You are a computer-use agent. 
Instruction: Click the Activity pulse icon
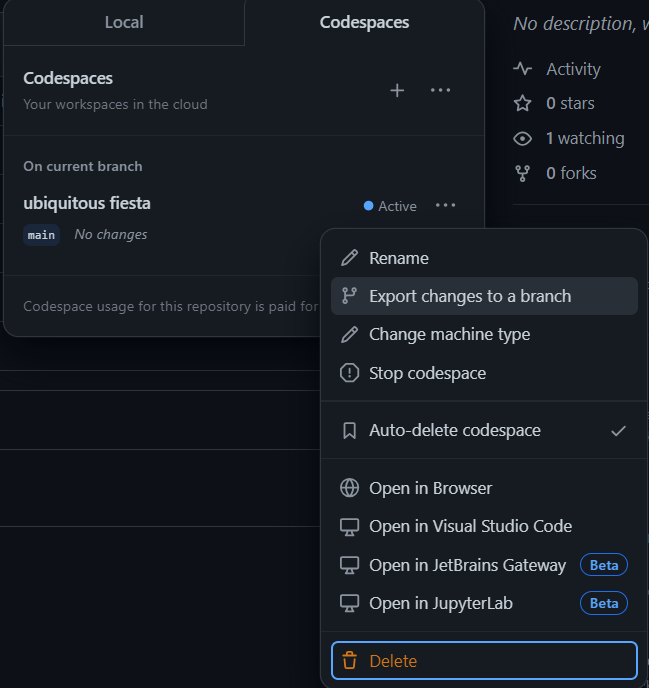[522, 69]
